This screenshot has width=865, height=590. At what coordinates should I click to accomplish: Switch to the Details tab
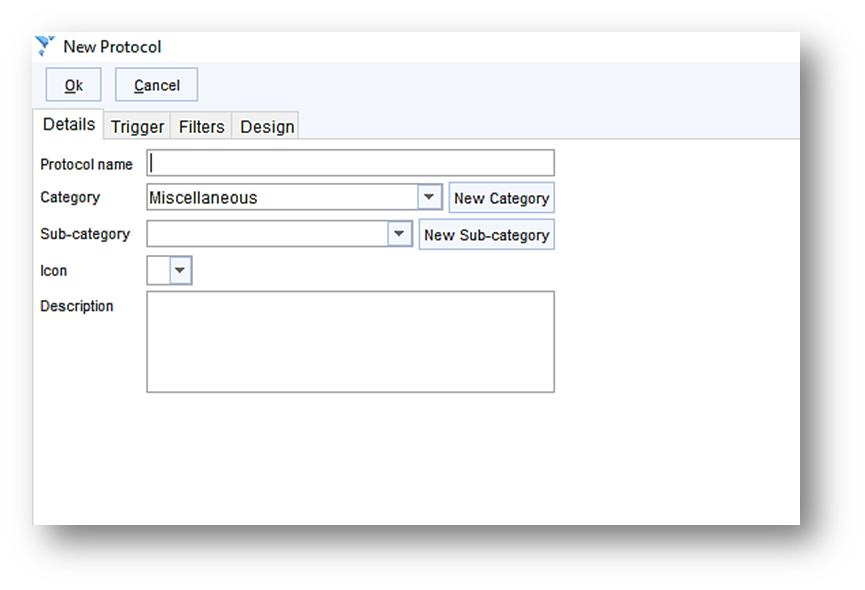(x=69, y=125)
